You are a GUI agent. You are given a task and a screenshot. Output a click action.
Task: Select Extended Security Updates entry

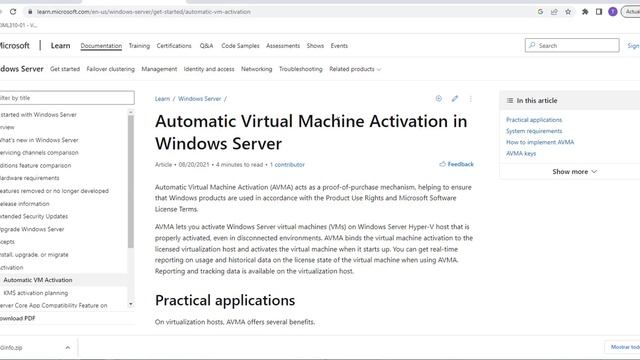(x=34, y=216)
